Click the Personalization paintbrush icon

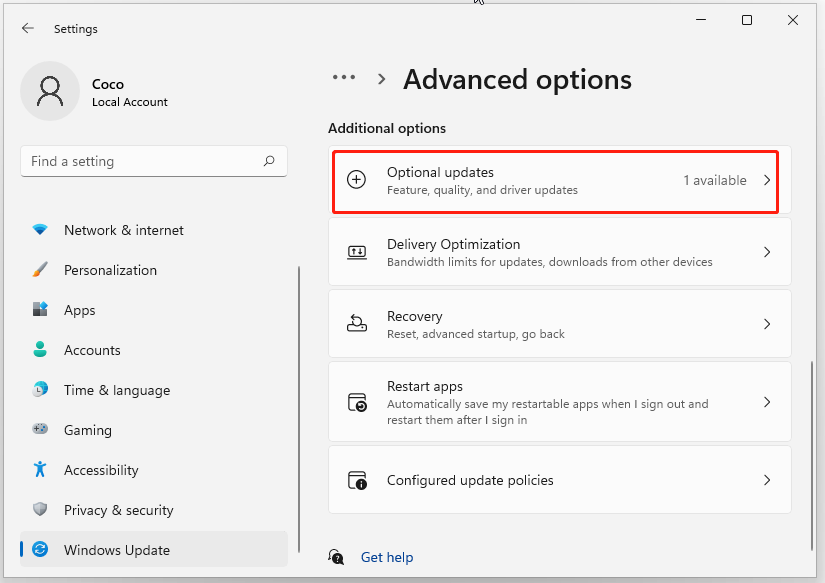[40, 269]
